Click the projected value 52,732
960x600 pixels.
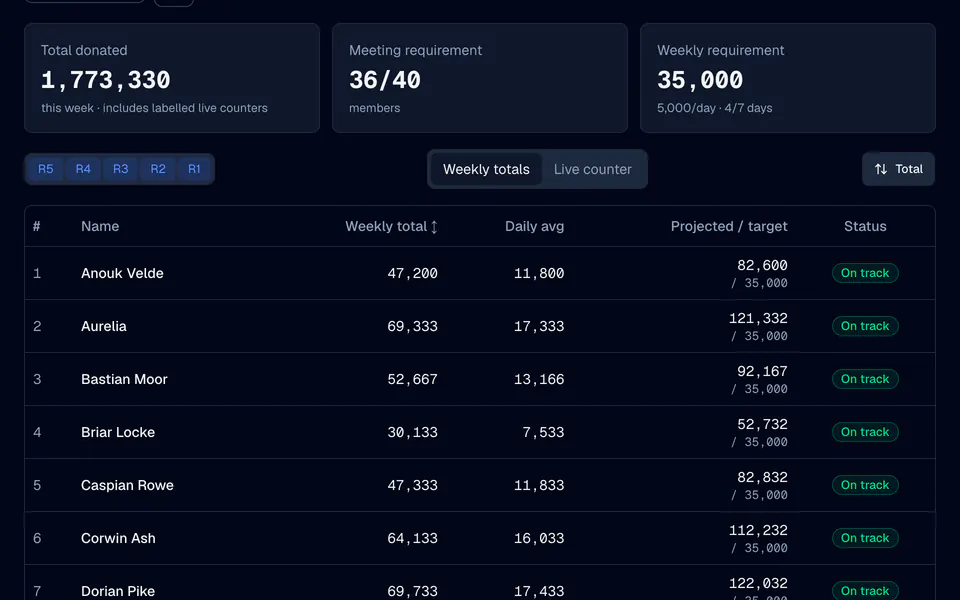762,424
